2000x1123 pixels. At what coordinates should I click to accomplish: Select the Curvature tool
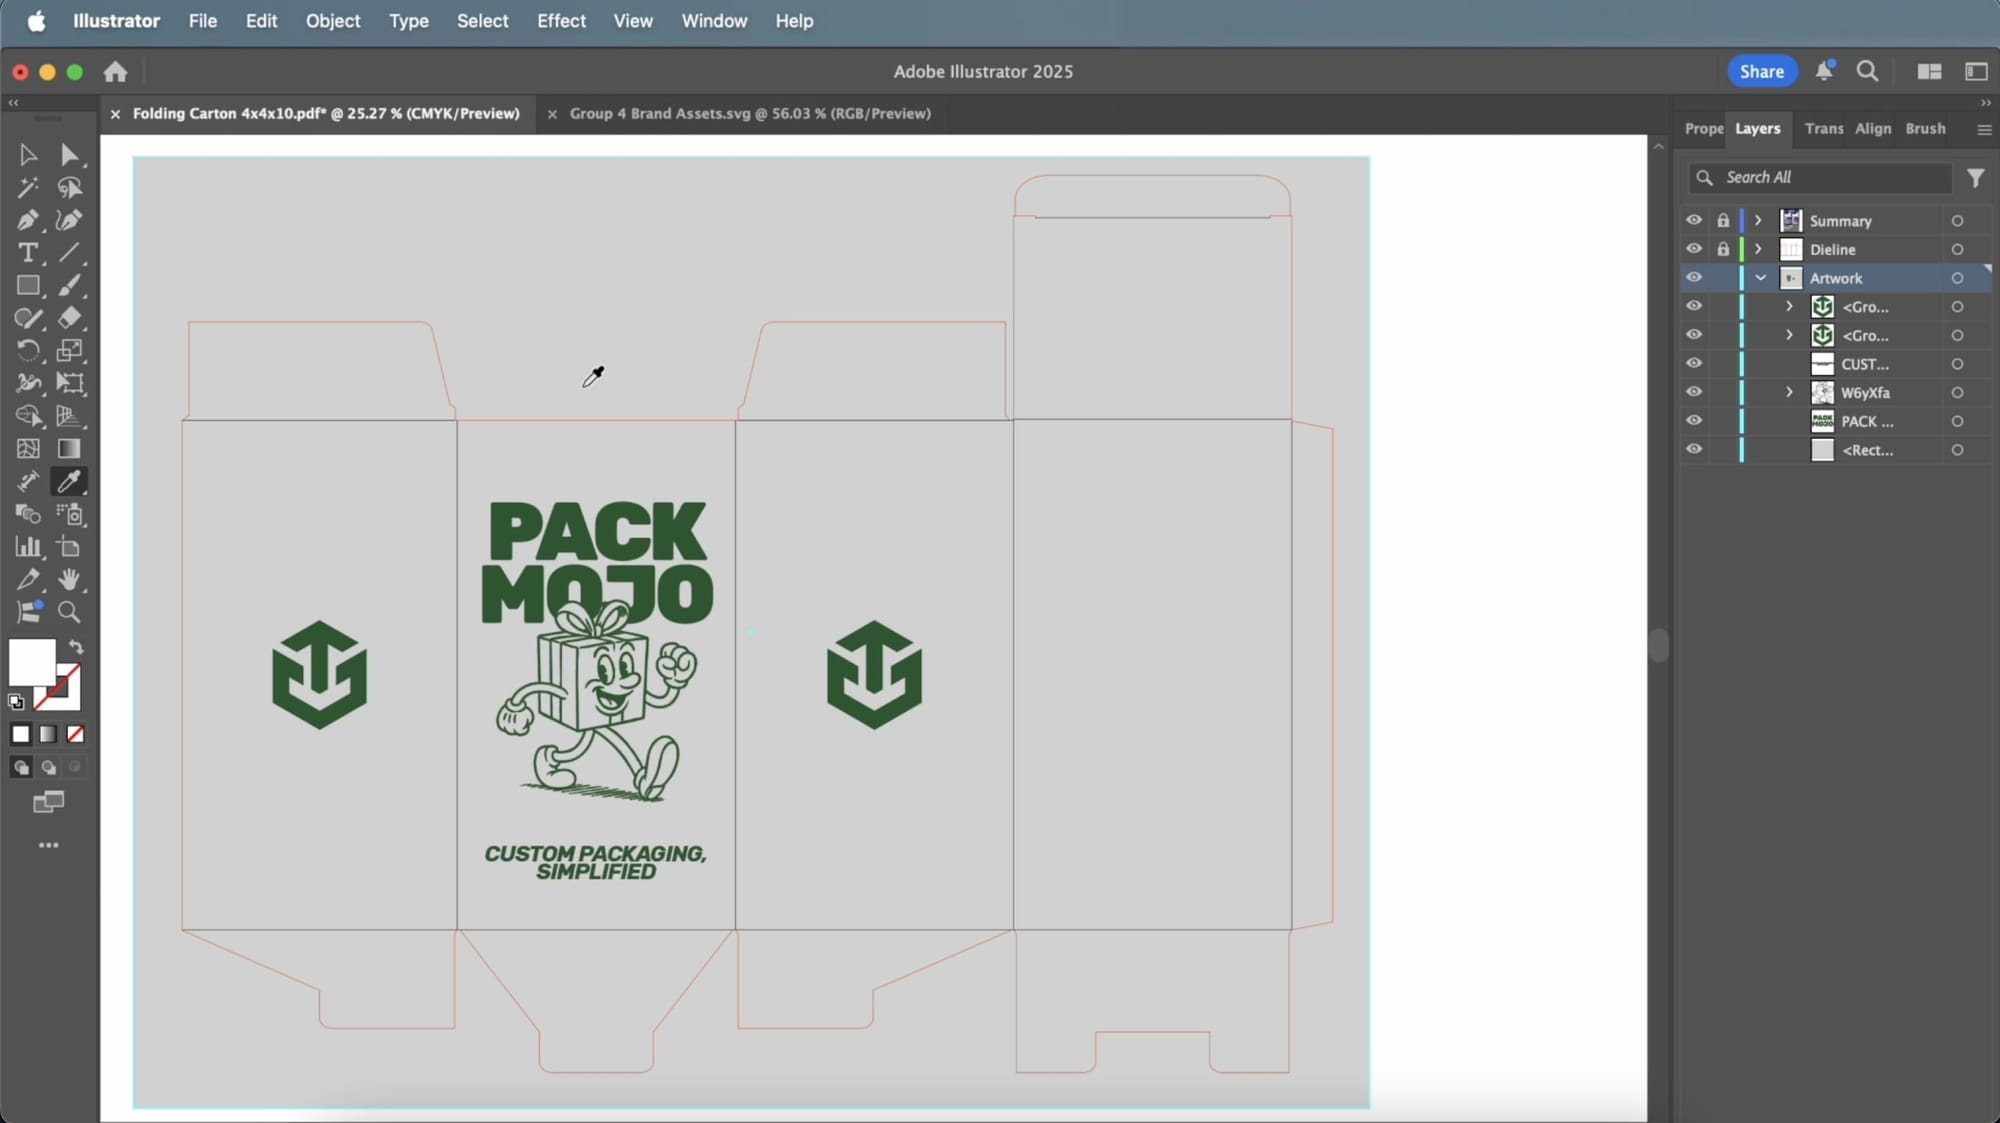(69, 220)
